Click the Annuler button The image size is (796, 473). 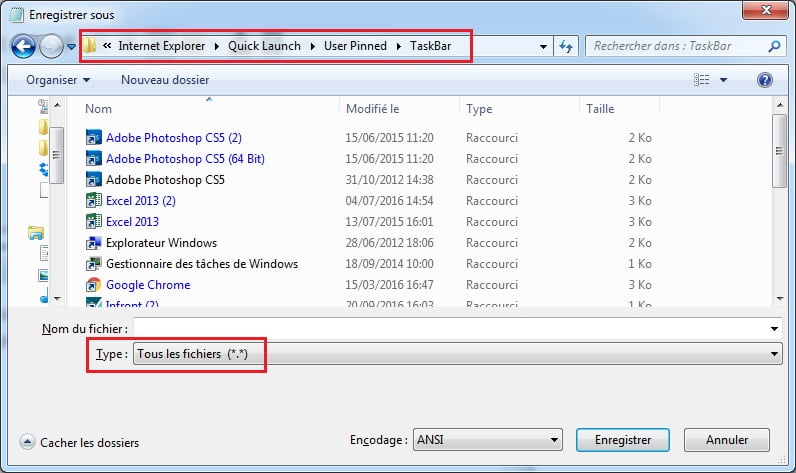point(727,440)
